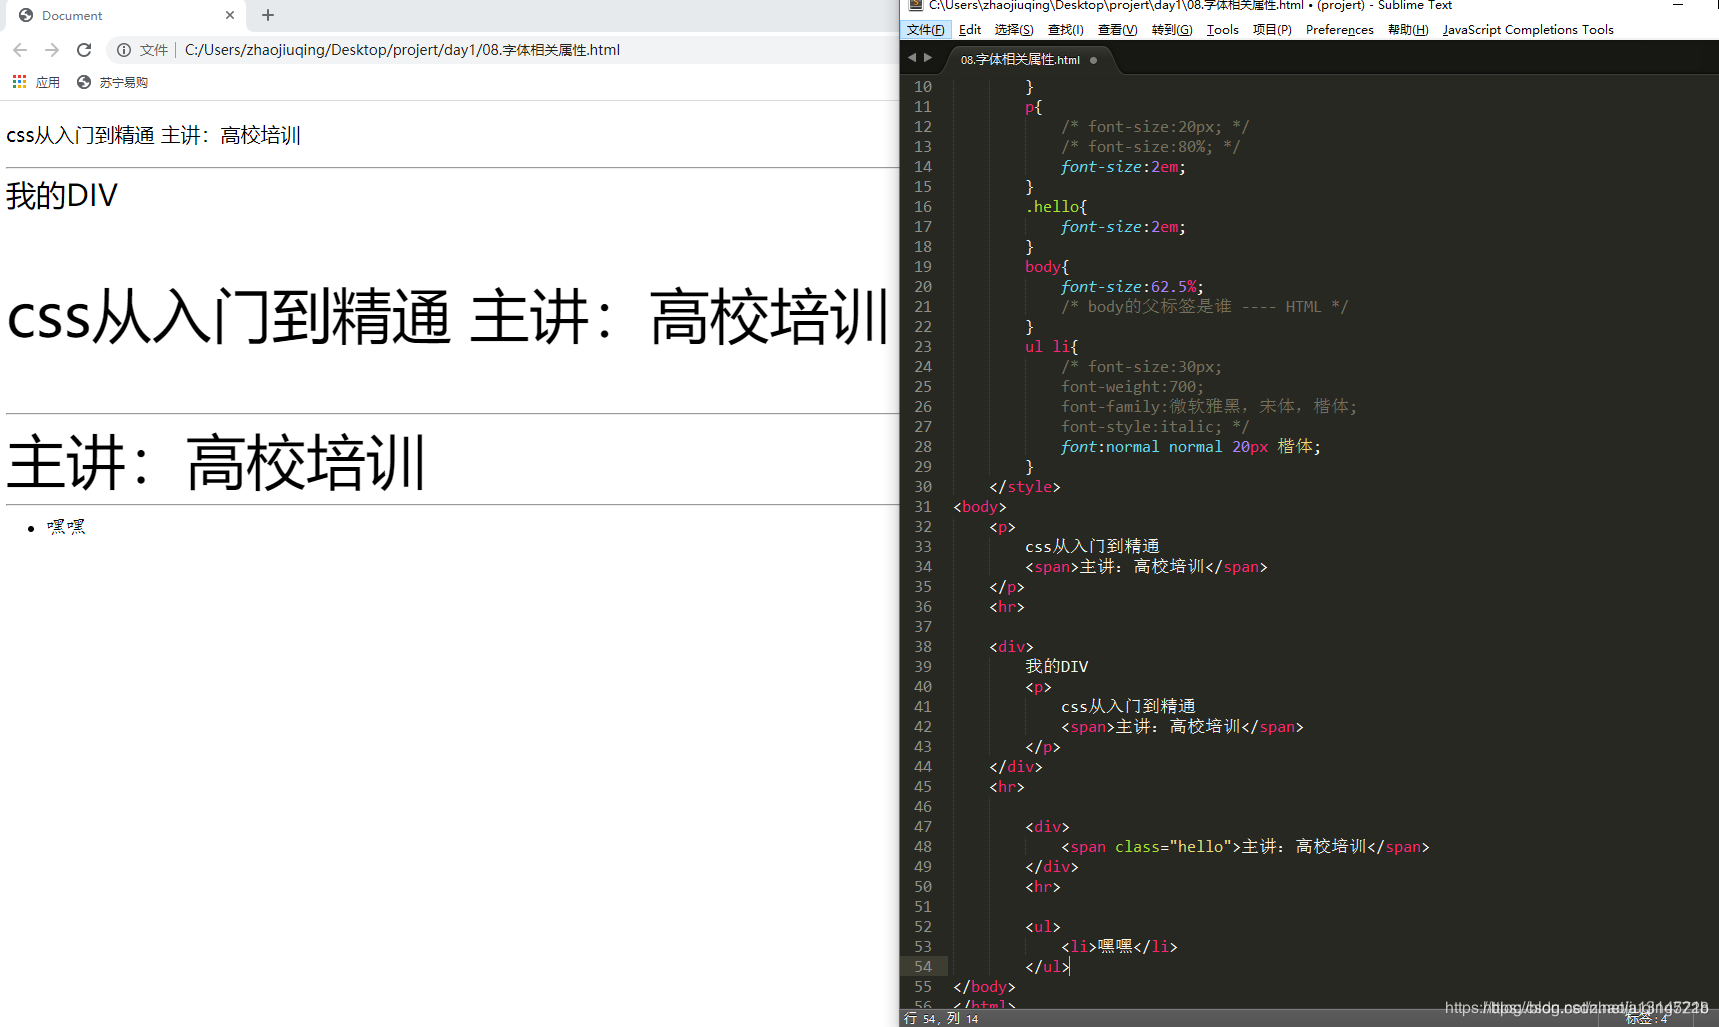Open the 文件(F) menu in Sublime
Image resolution: width=1719 pixels, height=1027 pixels.
925,30
